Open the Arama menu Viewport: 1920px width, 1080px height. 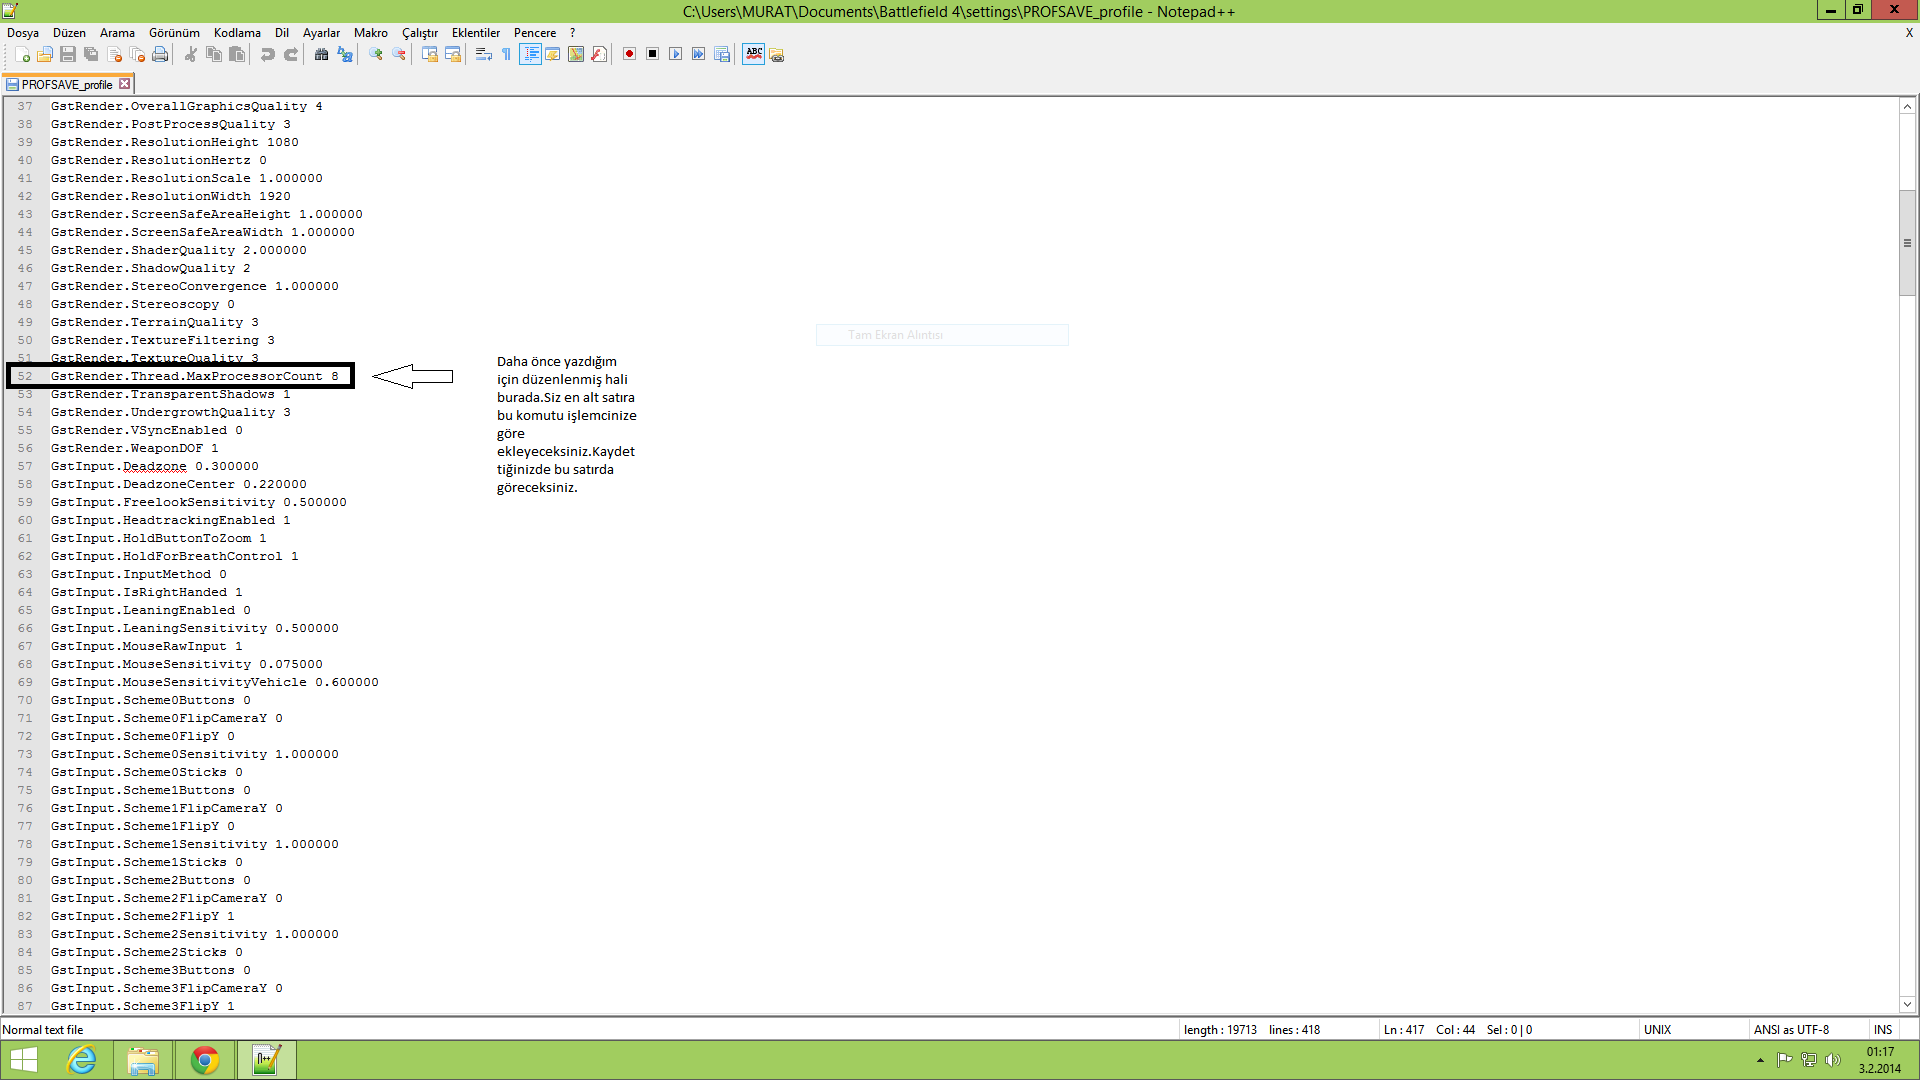tap(117, 33)
